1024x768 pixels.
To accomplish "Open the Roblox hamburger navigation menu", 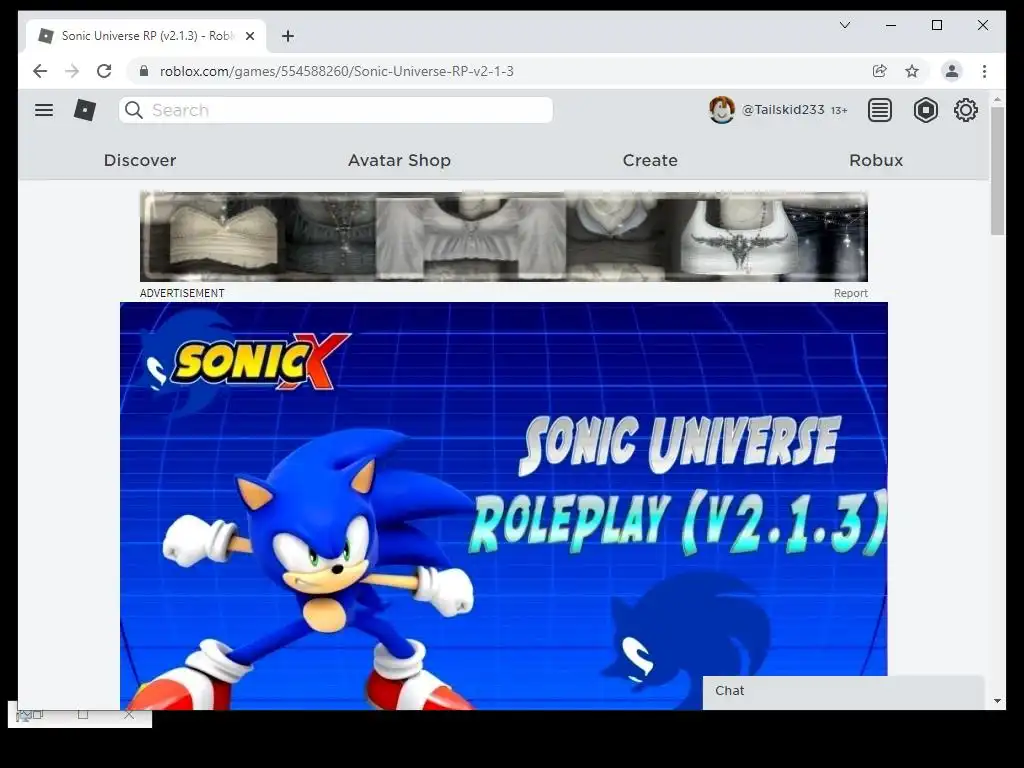I will [44, 110].
